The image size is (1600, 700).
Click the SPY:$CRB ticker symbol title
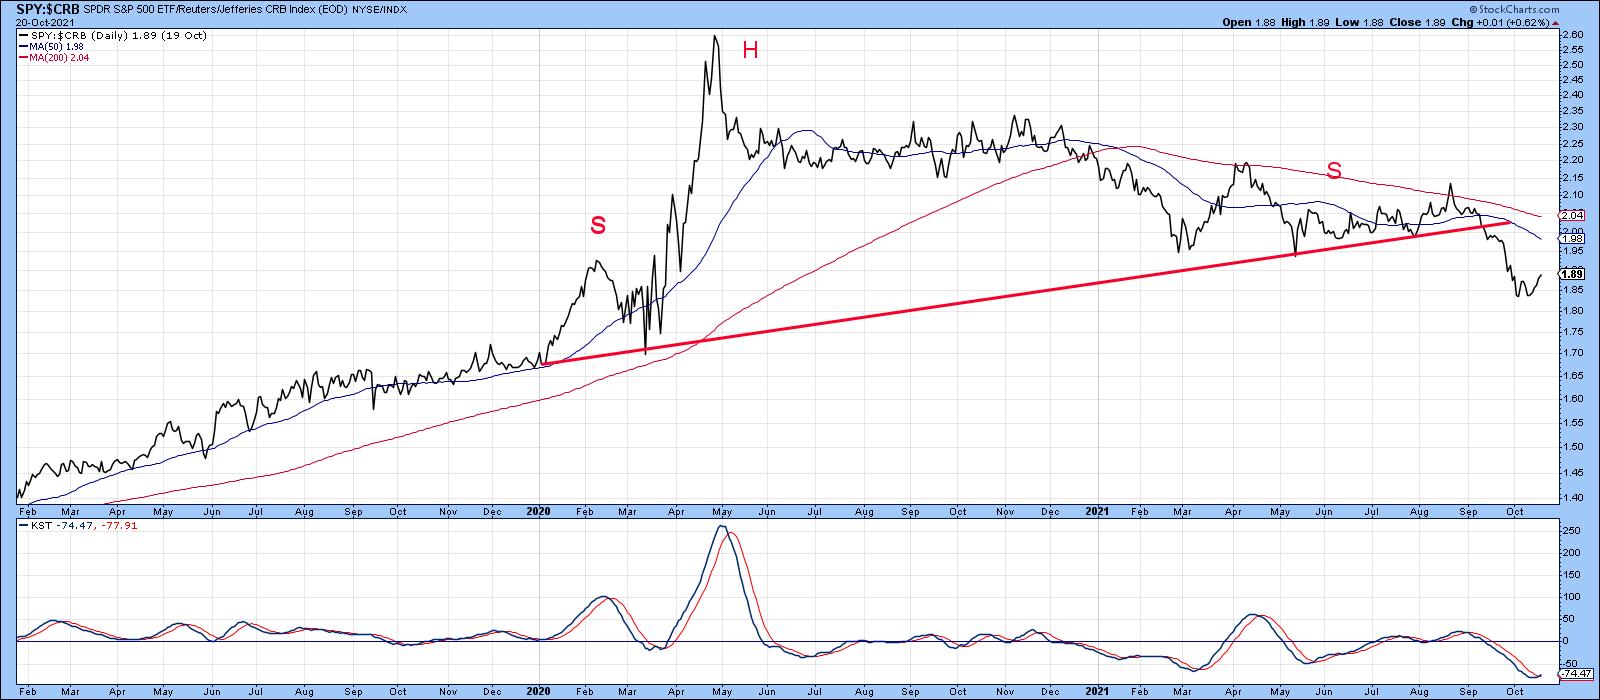tap(42, 8)
